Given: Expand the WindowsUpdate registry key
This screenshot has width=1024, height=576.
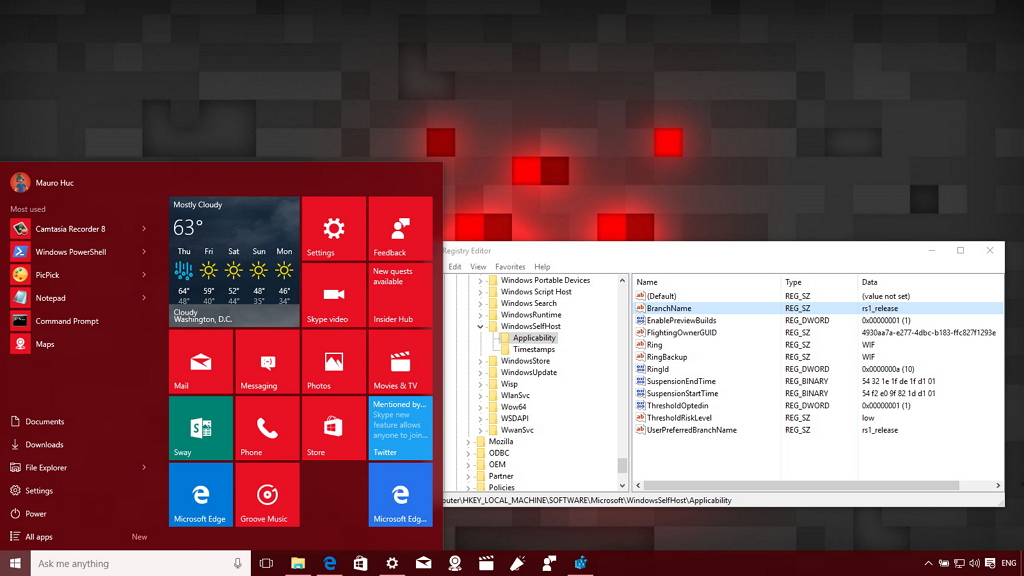Looking at the screenshot, I should pos(481,373).
